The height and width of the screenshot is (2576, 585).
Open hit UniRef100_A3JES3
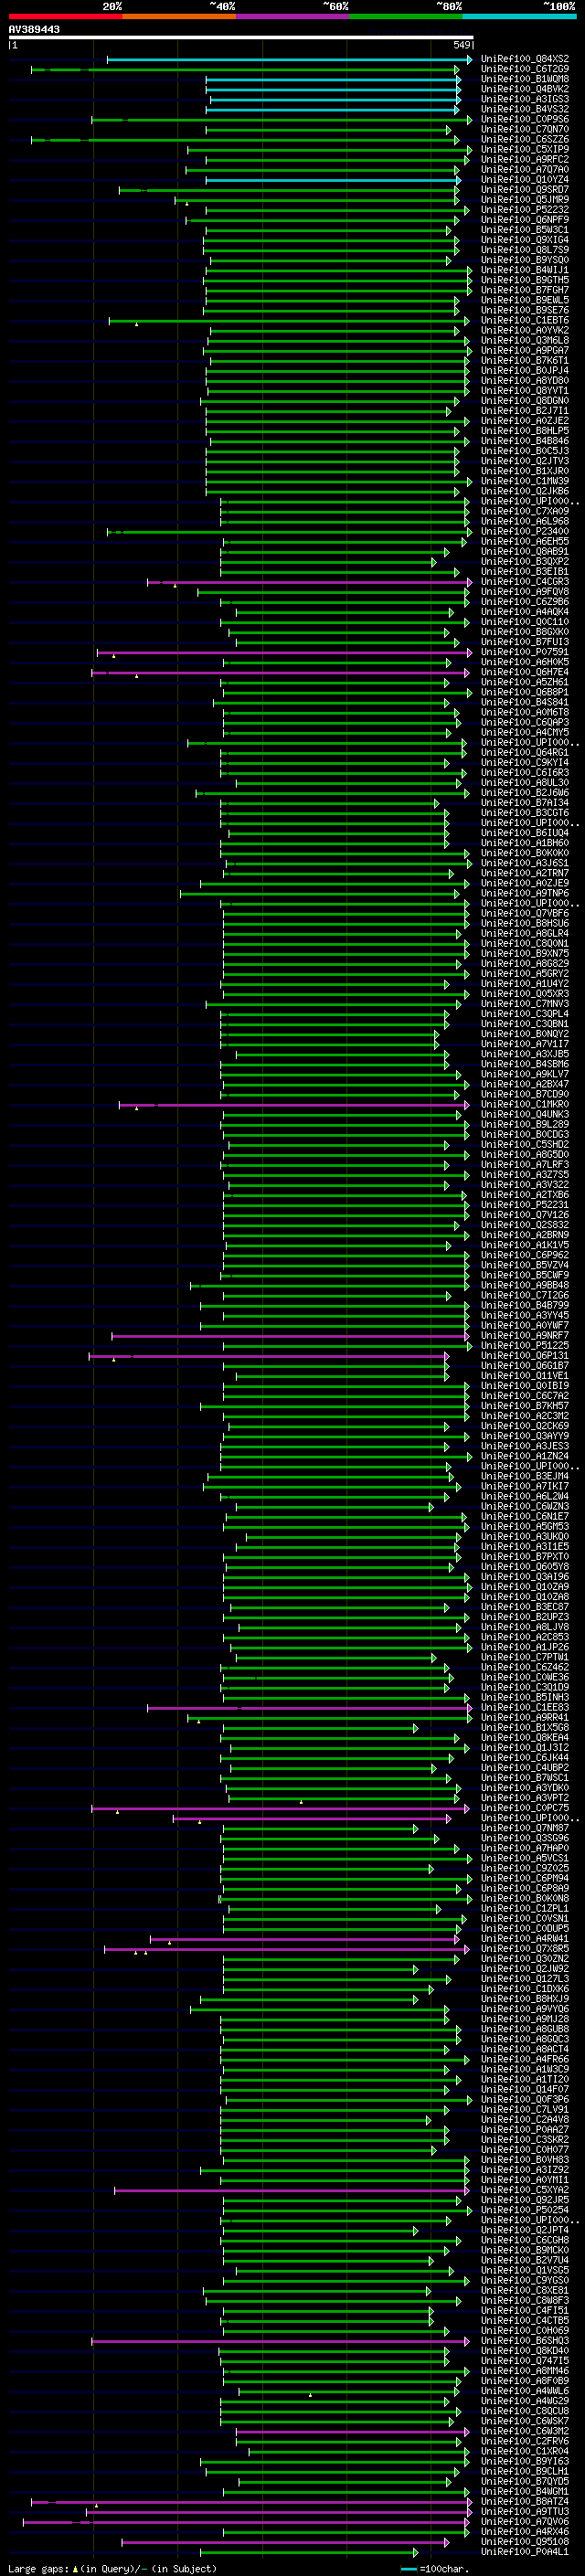pyautogui.click(x=525, y=1446)
